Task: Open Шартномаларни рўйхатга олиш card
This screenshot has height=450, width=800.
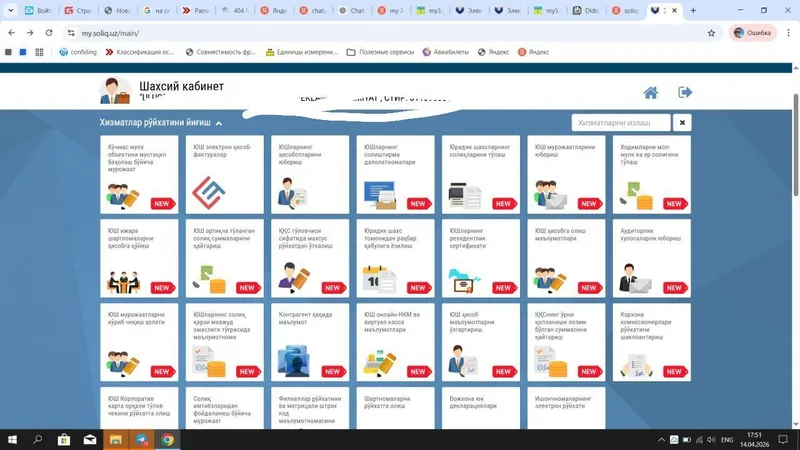Action: click(395, 408)
